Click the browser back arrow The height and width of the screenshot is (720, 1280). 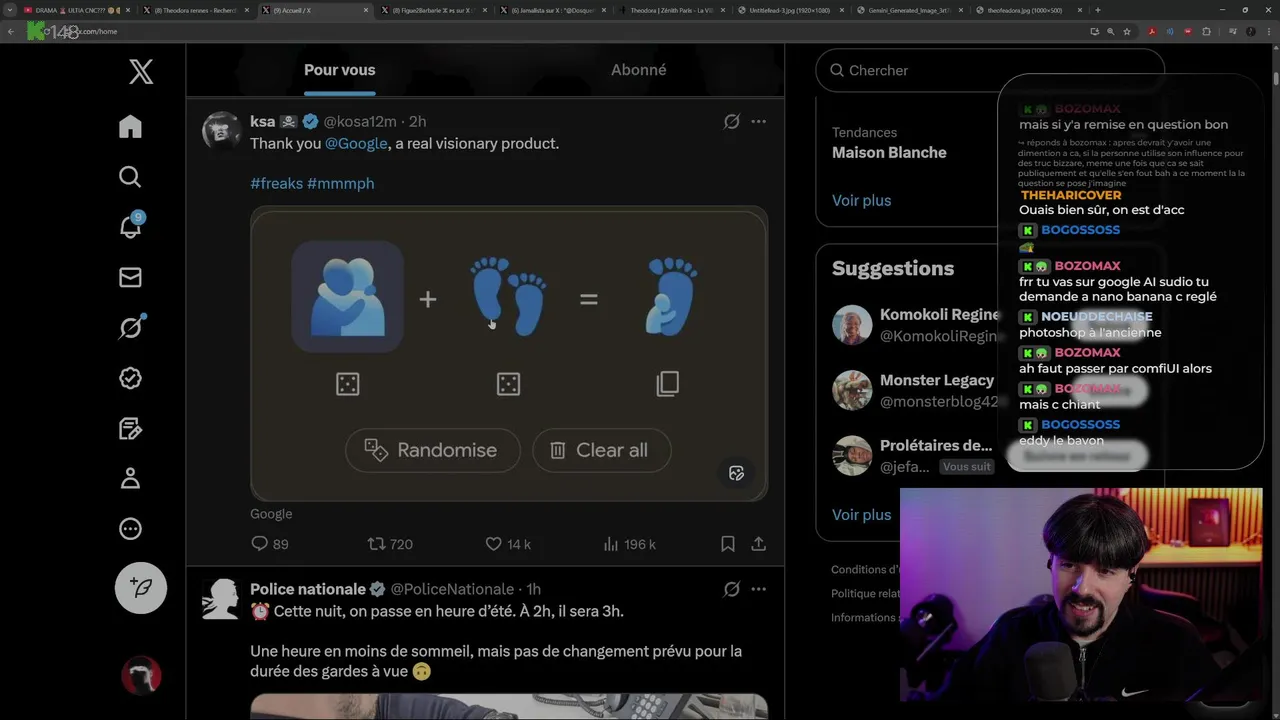click(11, 32)
